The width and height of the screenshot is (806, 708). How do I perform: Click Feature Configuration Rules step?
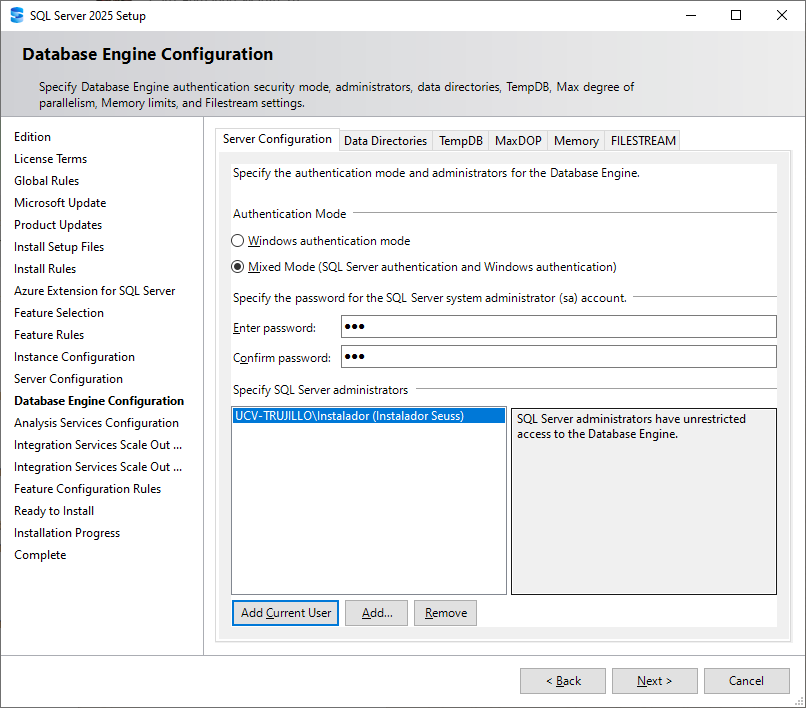point(87,489)
